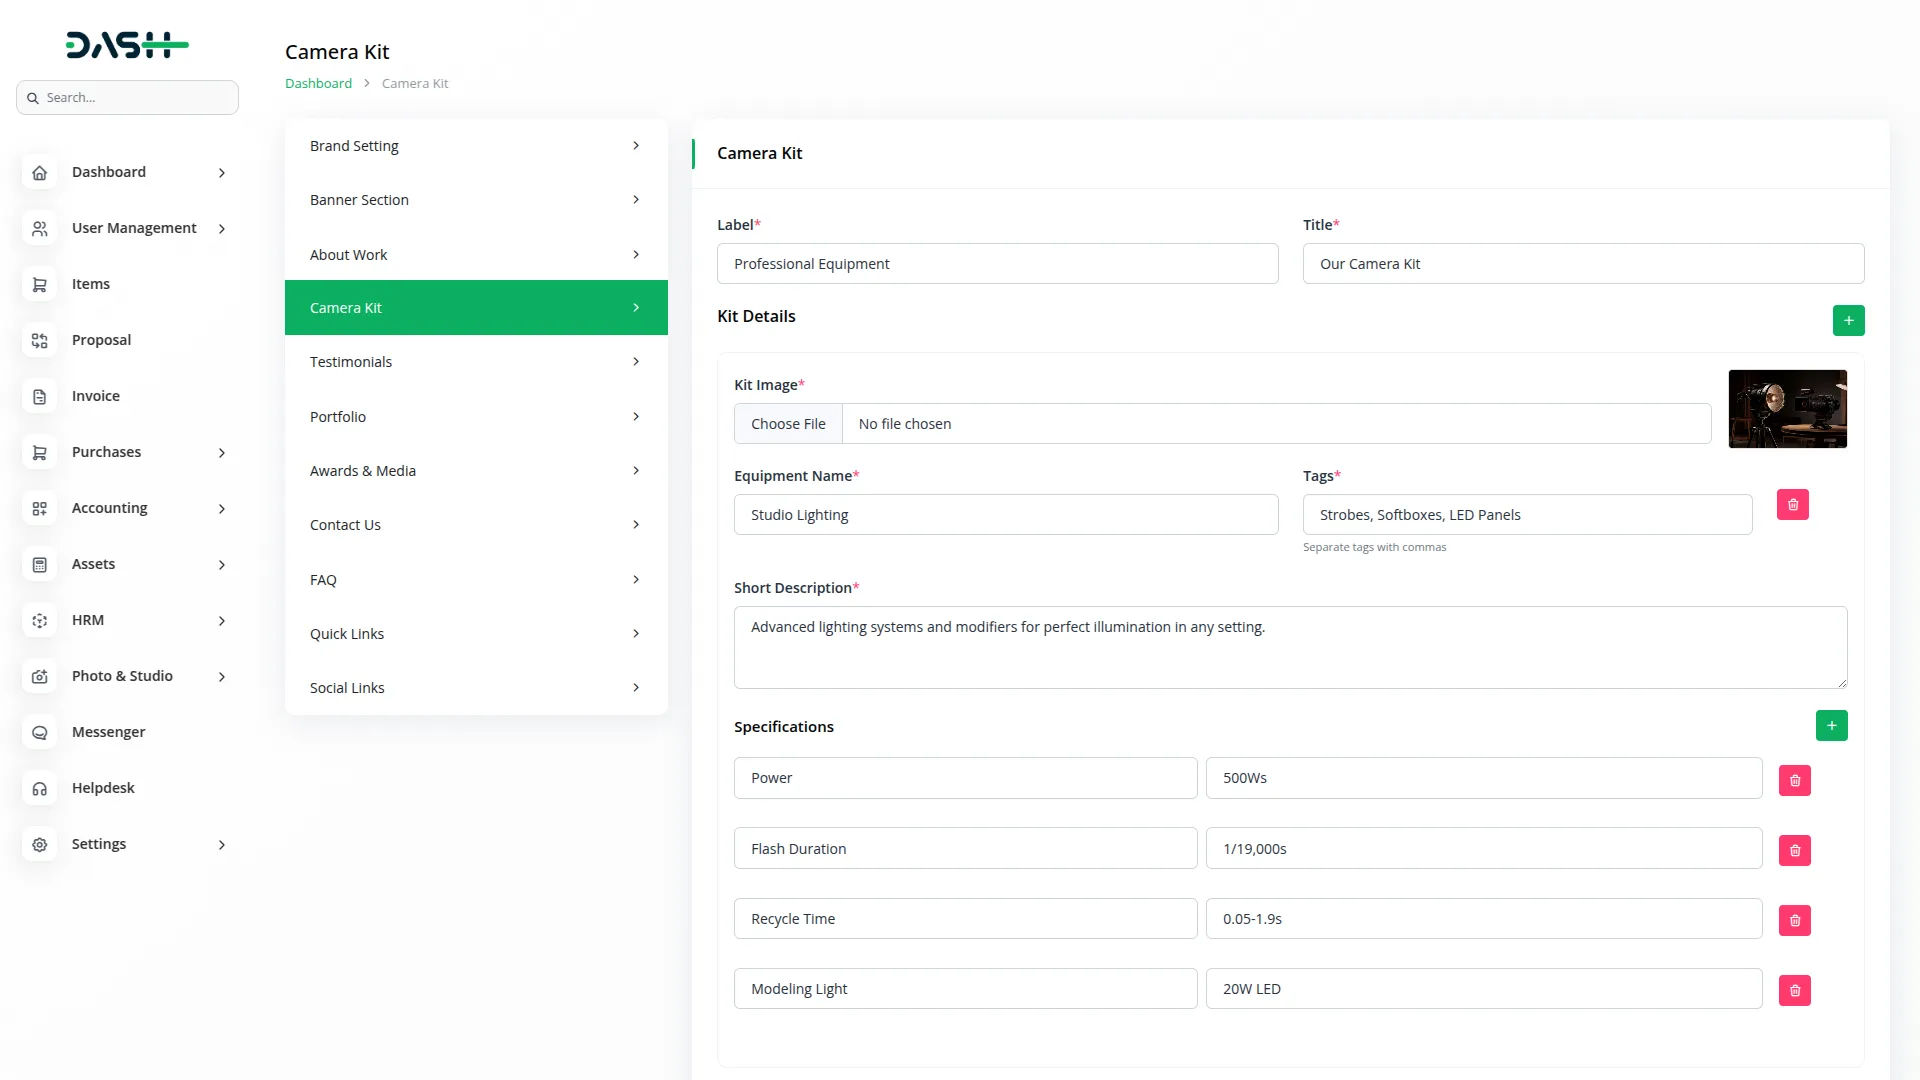Expand the Photo & Studio sidebar menu
Image resolution: width=1920 pixels, height=1080 pixels.
point(221,677)
